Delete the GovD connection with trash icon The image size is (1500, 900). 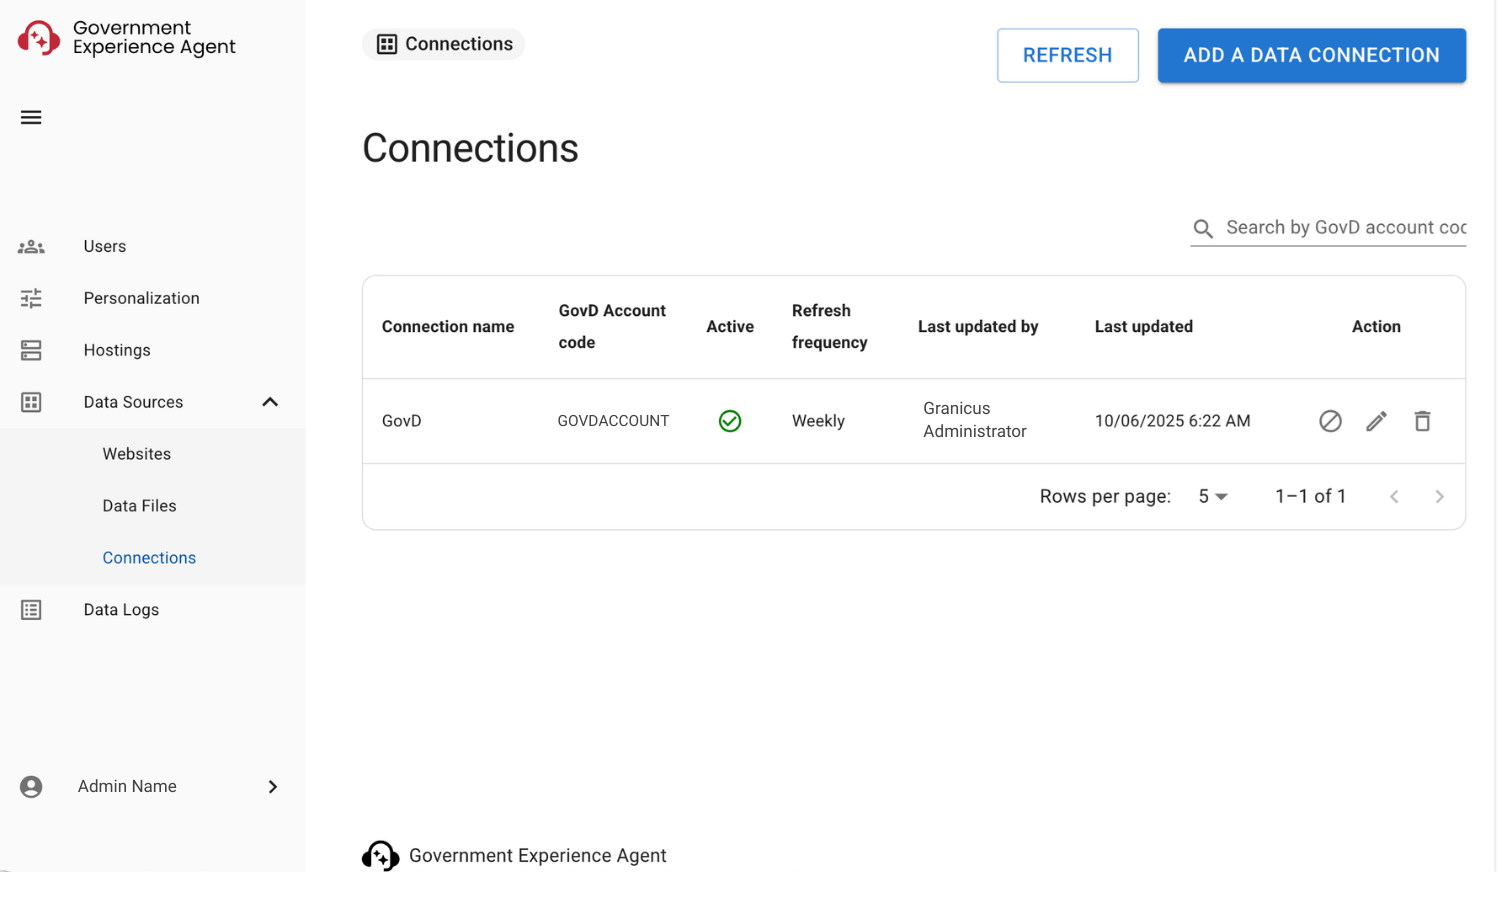[x=1422, y=421]
